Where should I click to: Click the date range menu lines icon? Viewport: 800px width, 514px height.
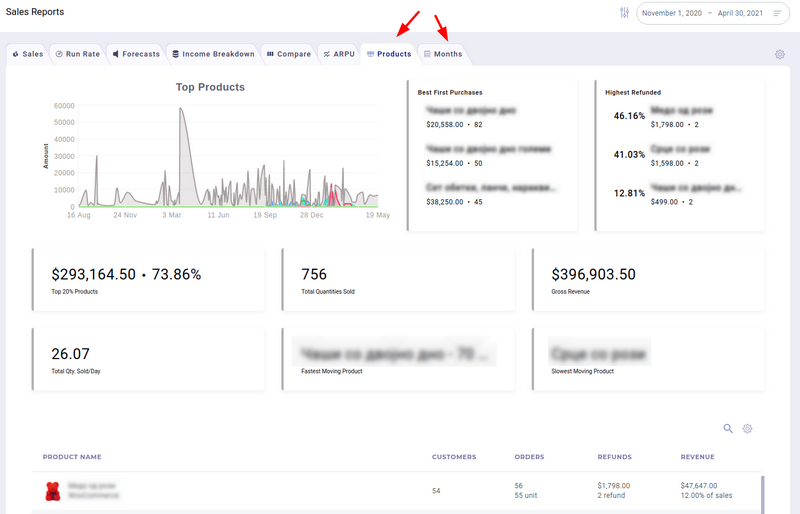(x=777, y=13)
